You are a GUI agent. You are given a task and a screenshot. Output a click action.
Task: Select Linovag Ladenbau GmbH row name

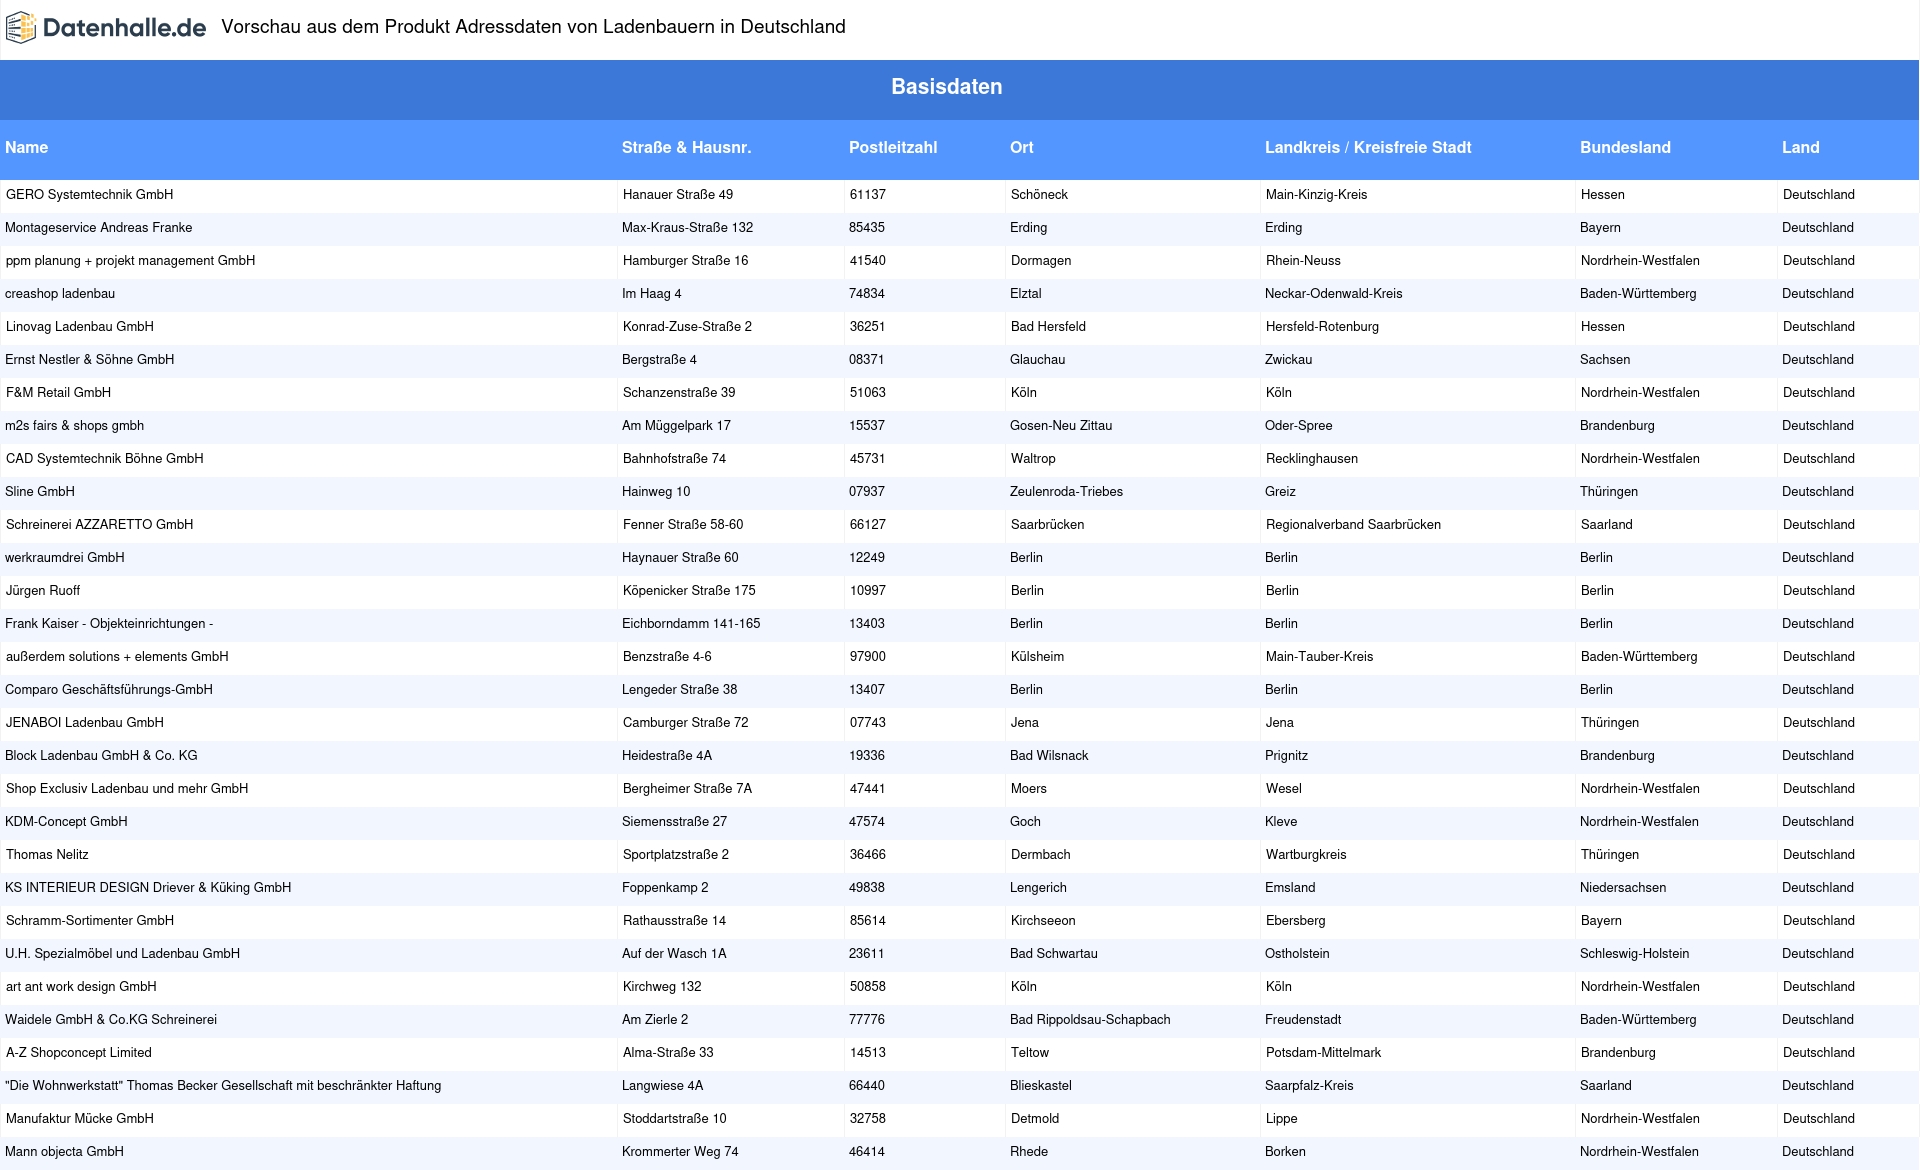[x=80, y=326]
